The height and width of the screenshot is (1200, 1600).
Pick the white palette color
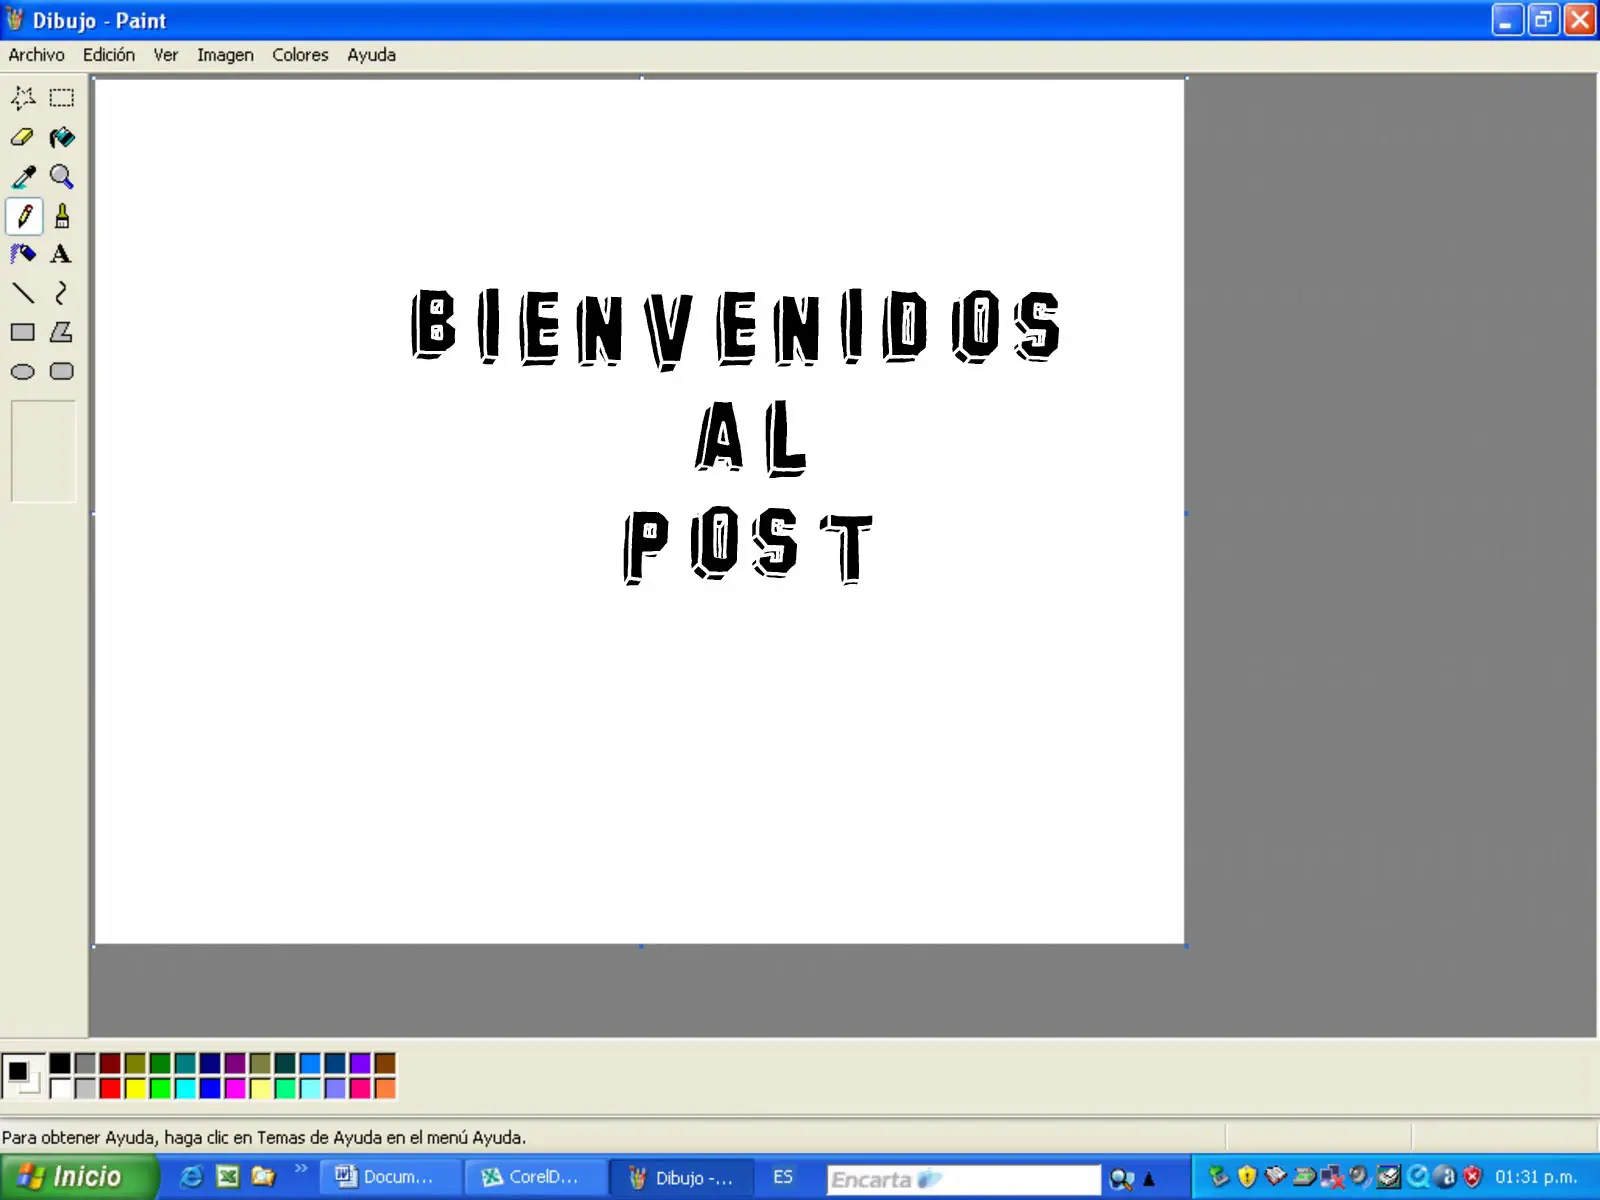(x=60, y=1088)
